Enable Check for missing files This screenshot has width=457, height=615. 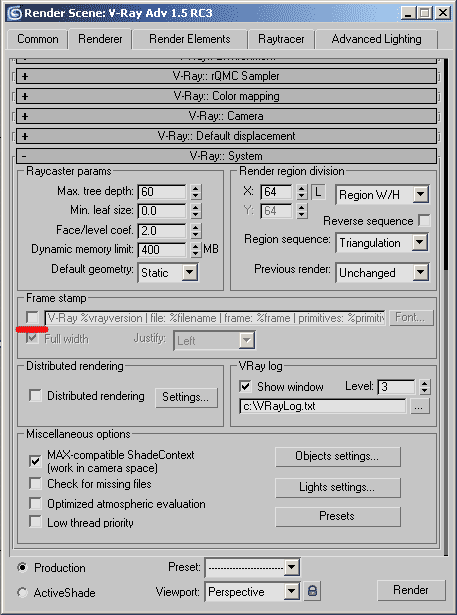point(35,484)
